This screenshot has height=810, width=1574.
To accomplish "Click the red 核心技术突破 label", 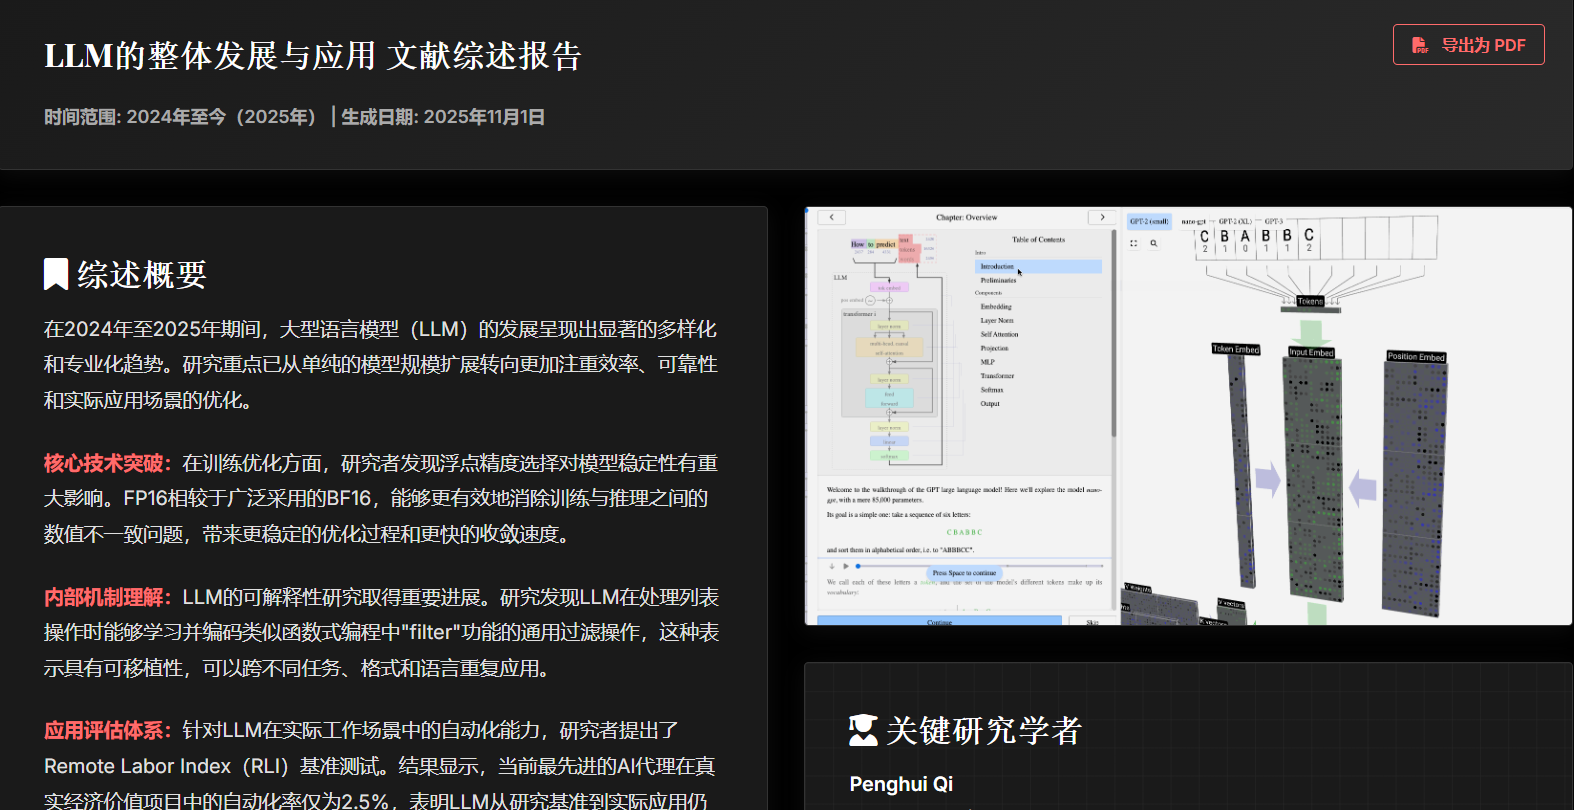I will [108, 463].
